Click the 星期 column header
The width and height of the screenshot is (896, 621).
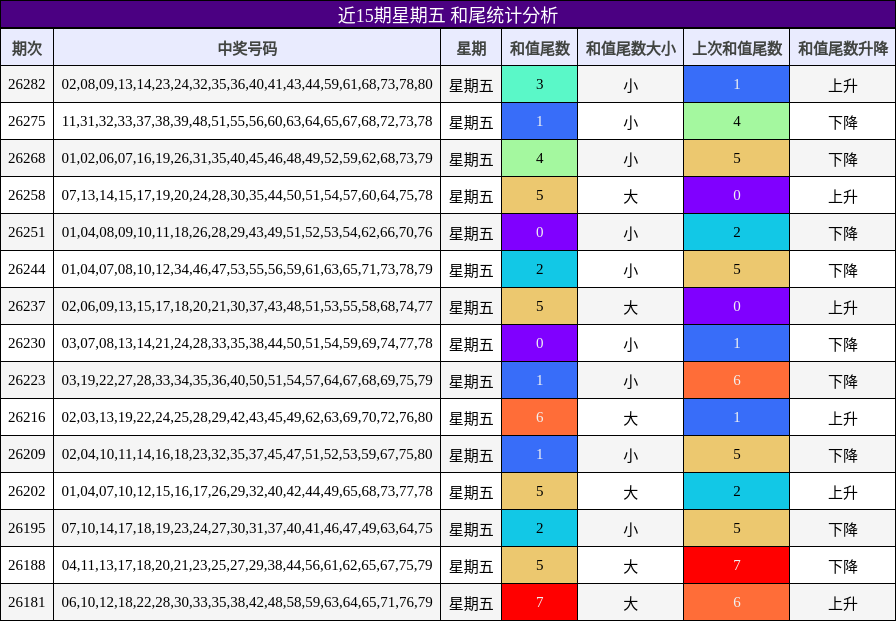[471, 48]
